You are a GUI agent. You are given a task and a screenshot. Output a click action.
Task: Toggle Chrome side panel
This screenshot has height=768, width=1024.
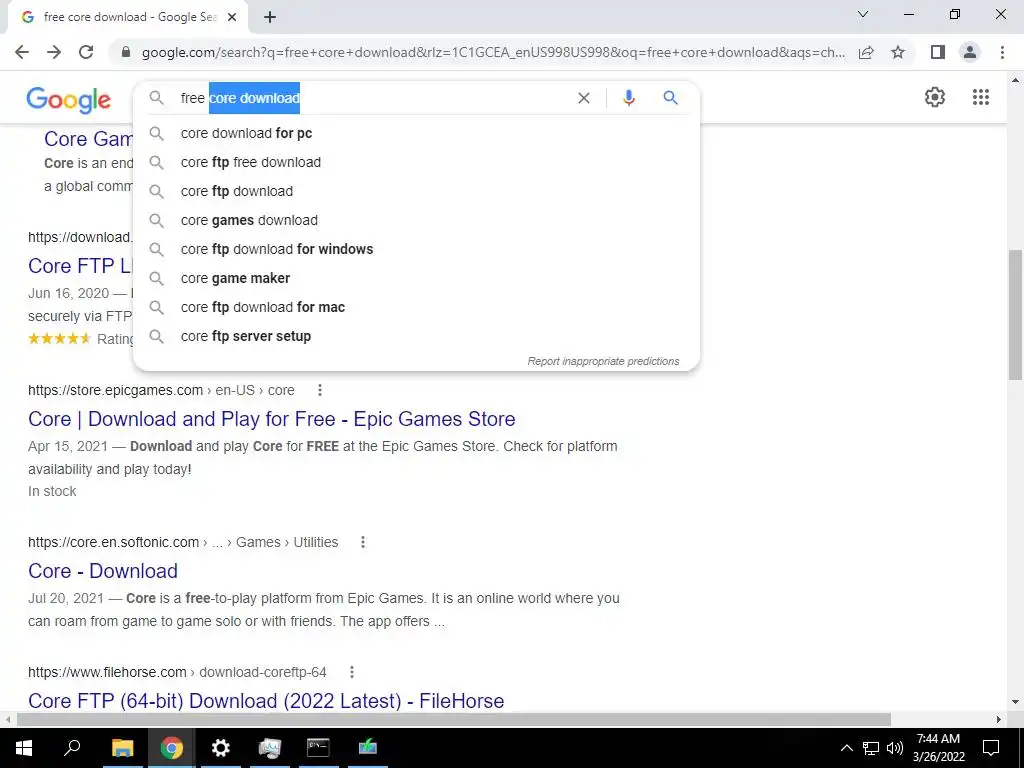pyautogui.click(x=938, y=52)
